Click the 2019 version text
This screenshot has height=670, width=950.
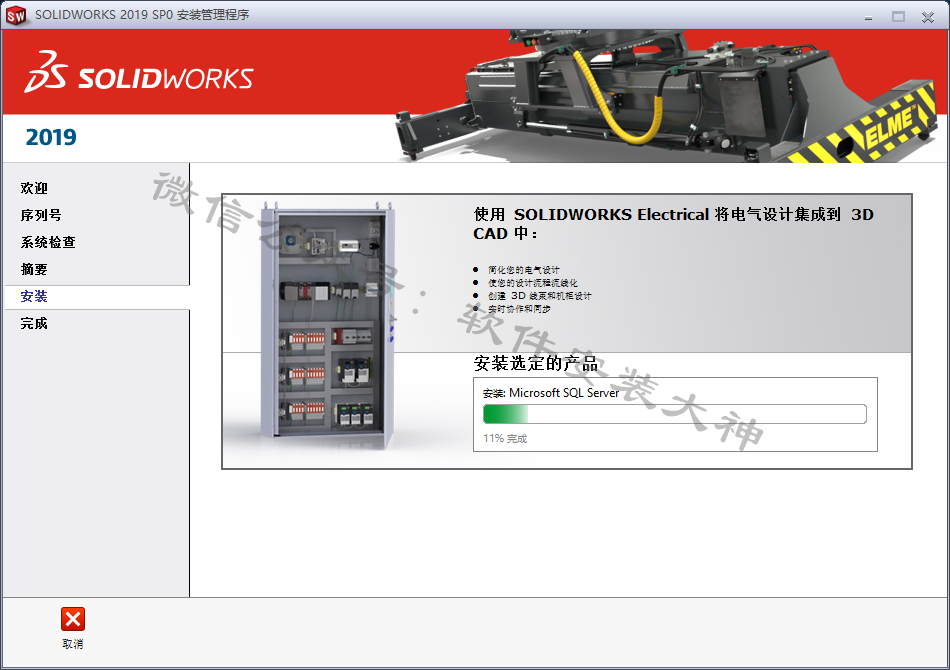click(x=51, y=137)
